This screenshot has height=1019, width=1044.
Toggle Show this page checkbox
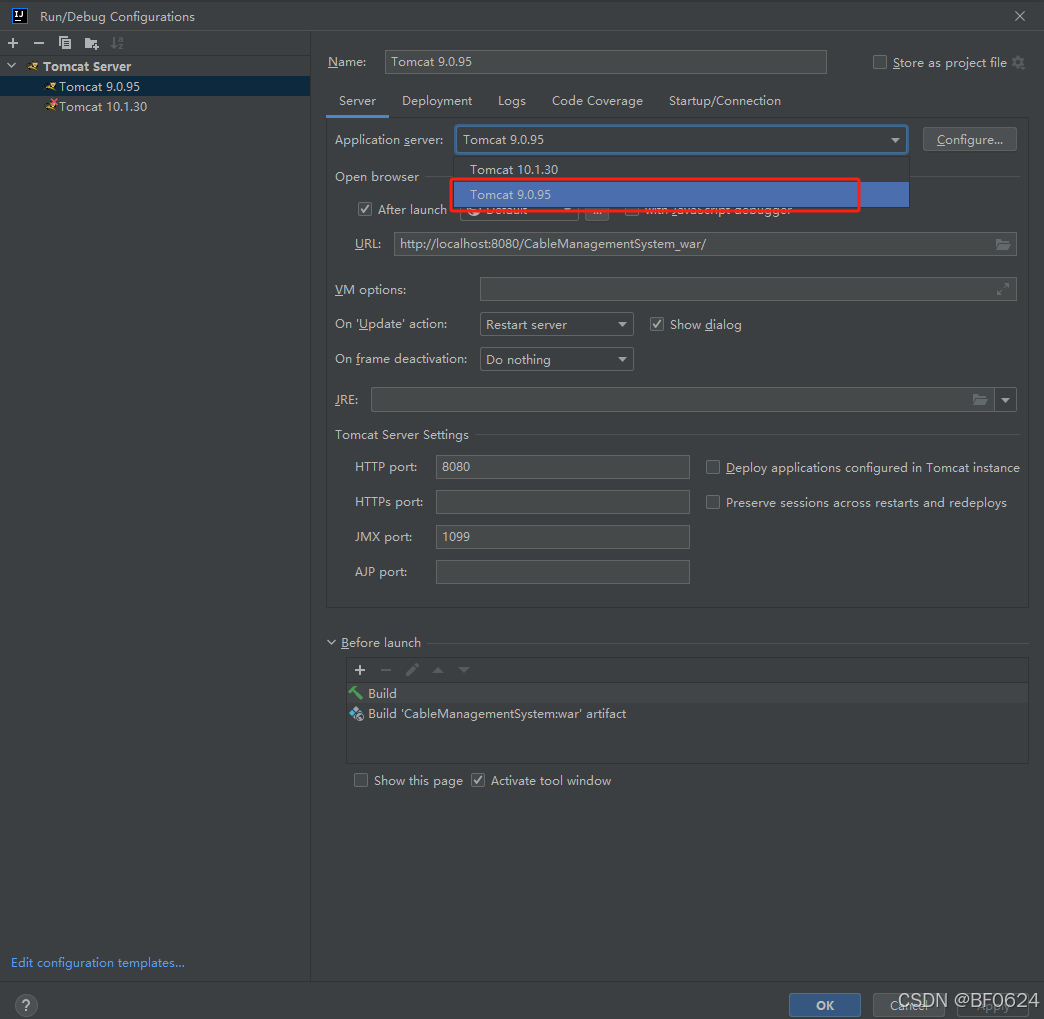(361, 781)
